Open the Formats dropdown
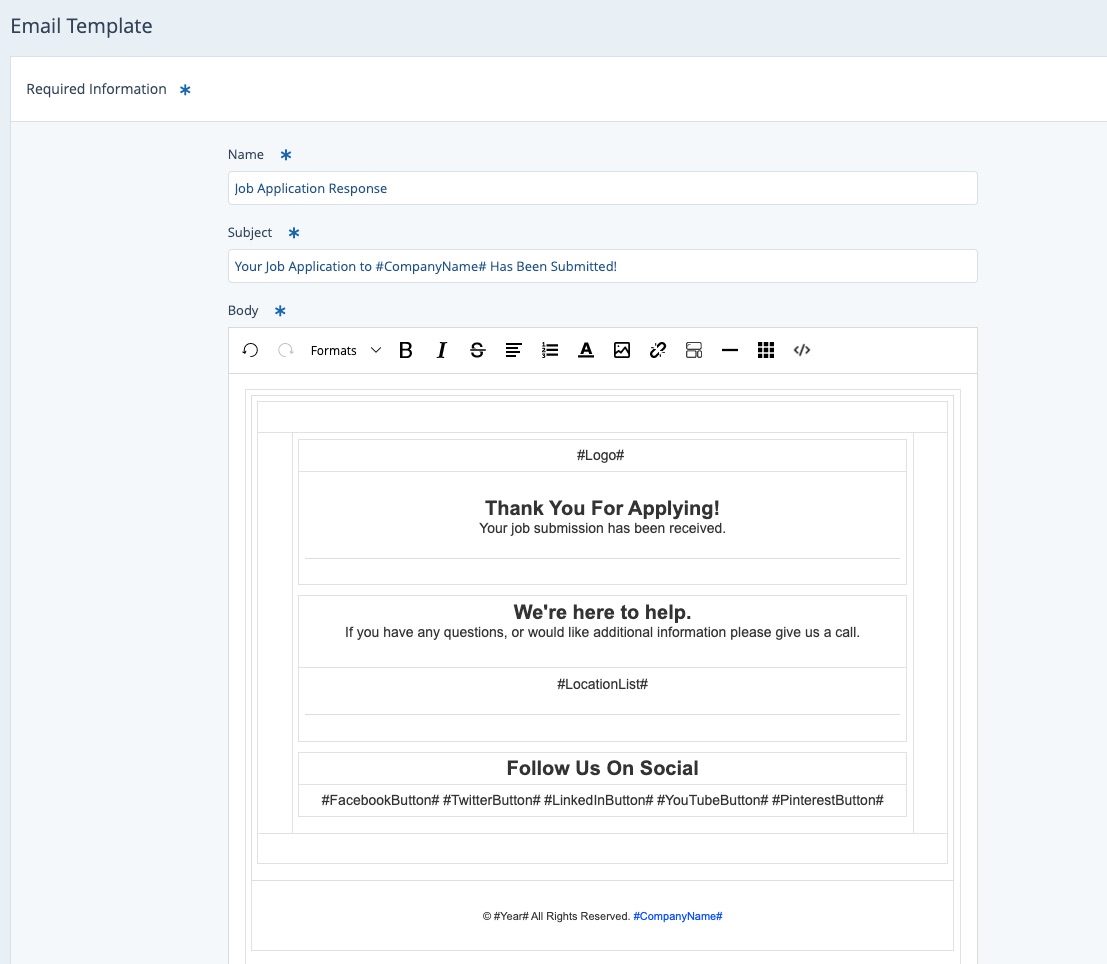Screen dimensions: 1107x964 tap(345, 350)
